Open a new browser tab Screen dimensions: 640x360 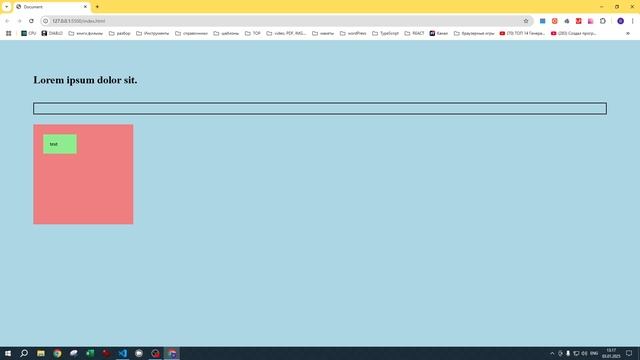pyautogui.click(x=97, y=7)
